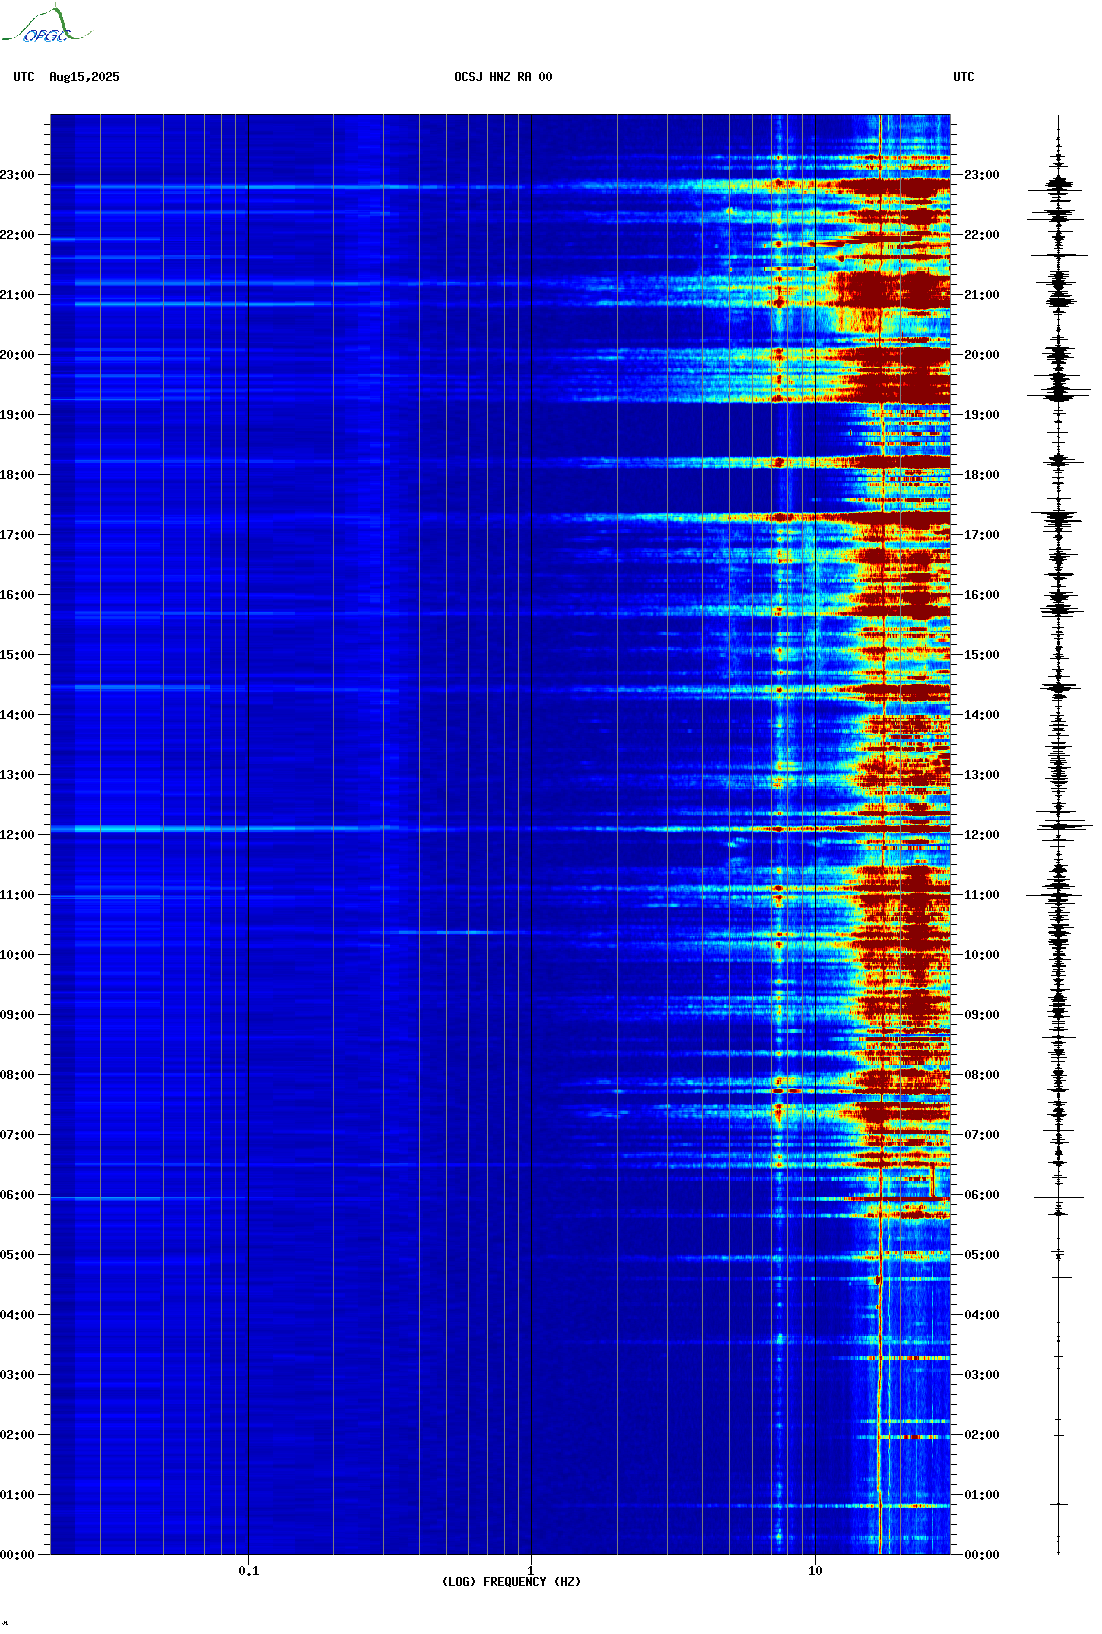Image resolution: width=1102 pixels, height=1634 pixels.
Task: Click the right axis 00:00 time label
Action: click(981, 1555)
